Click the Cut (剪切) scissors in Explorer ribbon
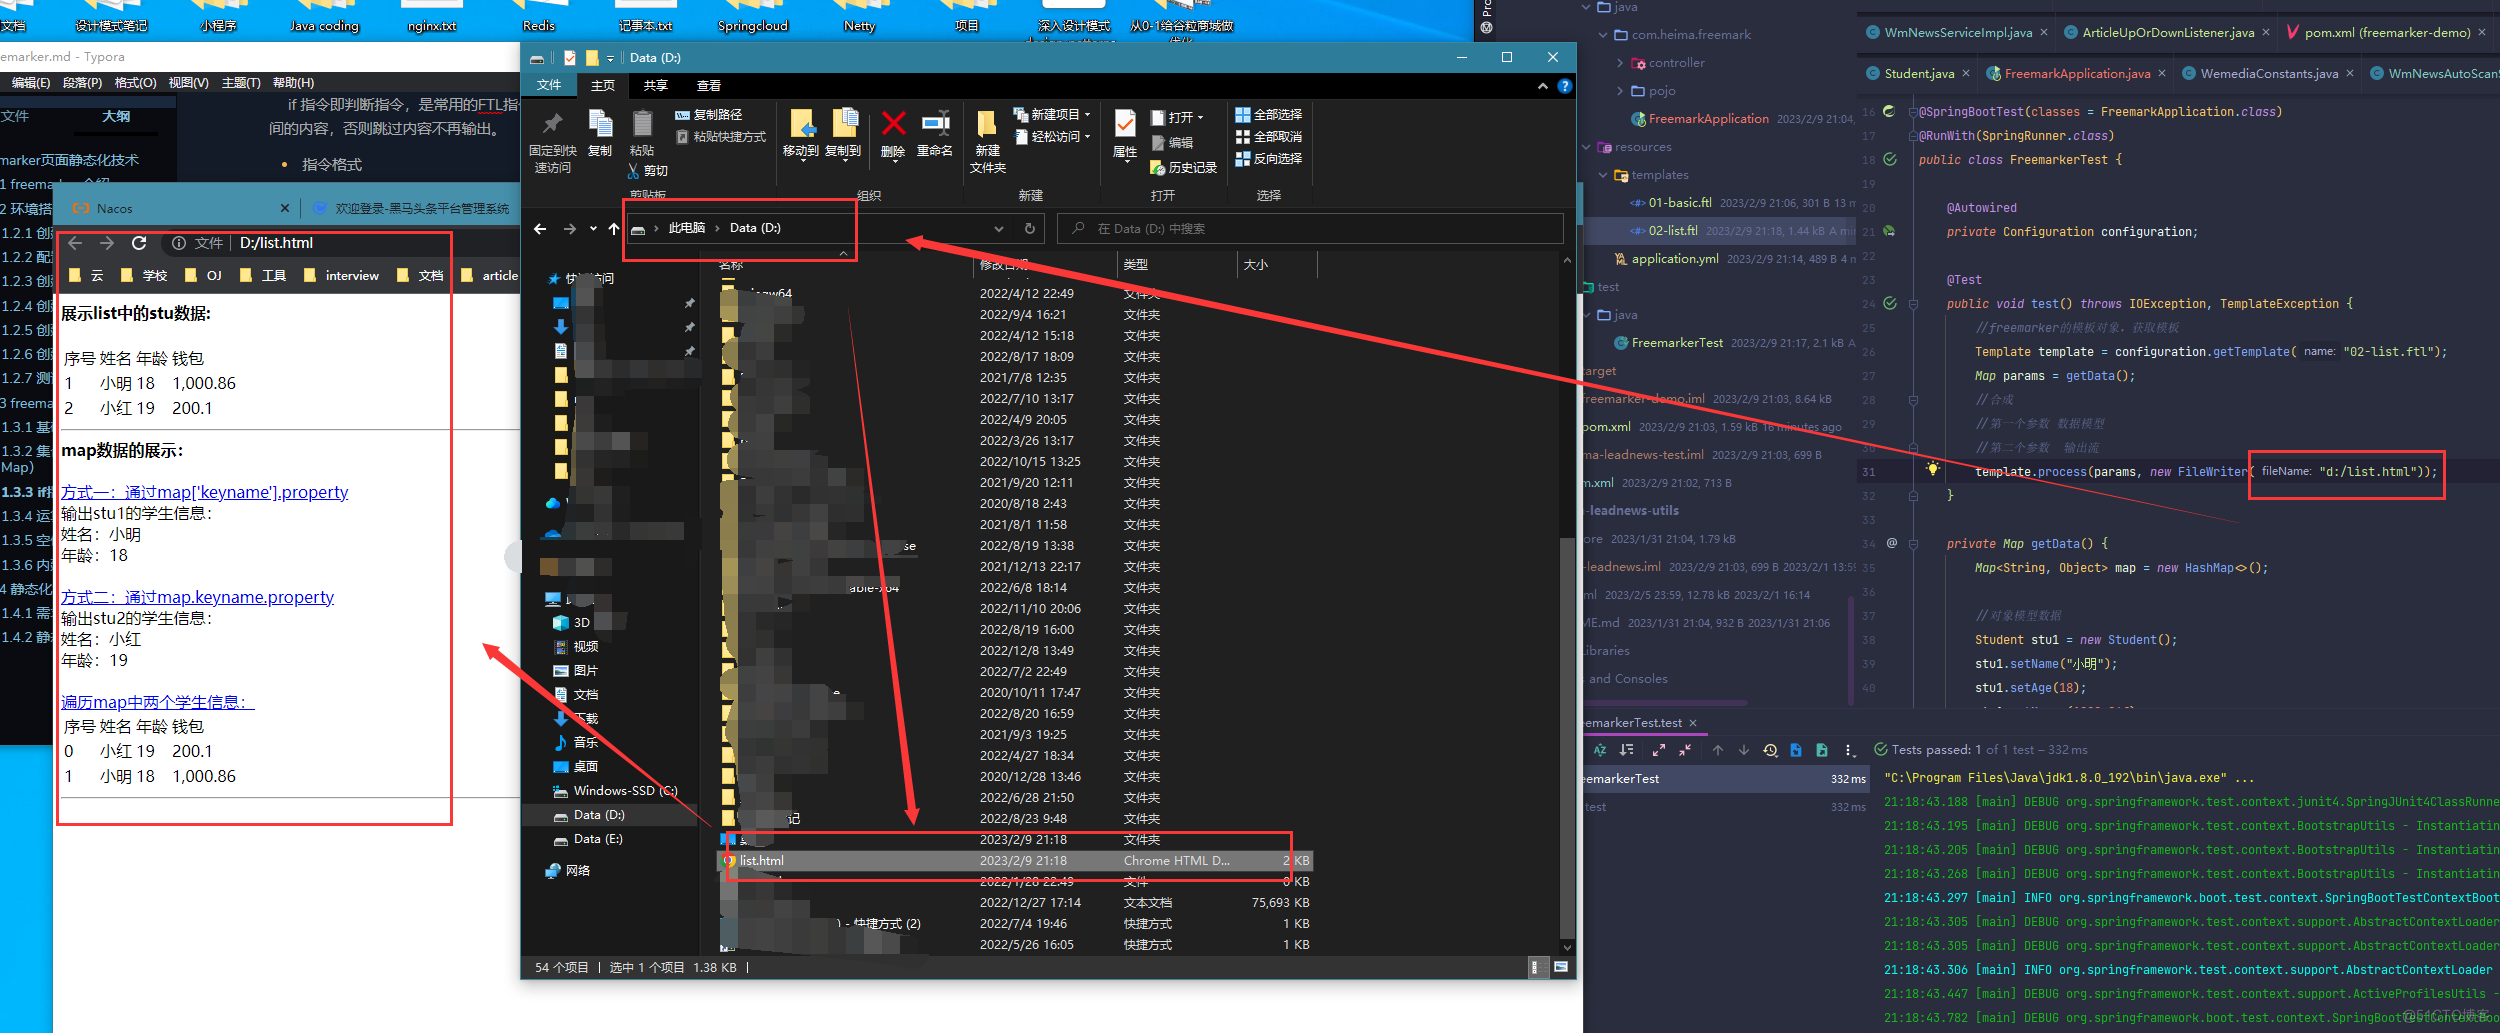Viewport: 2500px width, 1033px height. [x=634, y=171]
